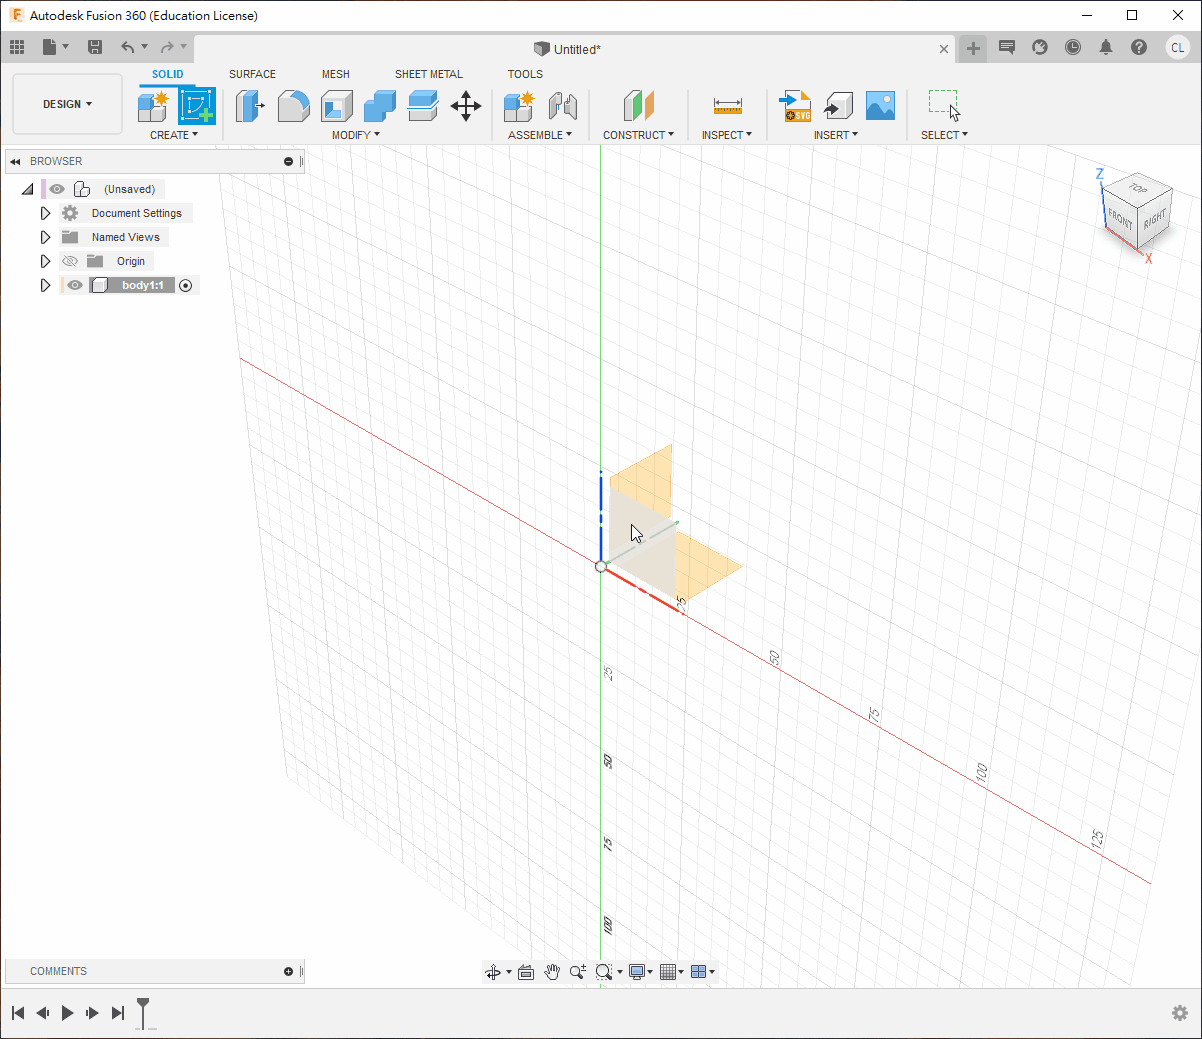Click the Offset Plane construct icon
The height and width of the screenshot is (1039, 1202).
(638, 105)
